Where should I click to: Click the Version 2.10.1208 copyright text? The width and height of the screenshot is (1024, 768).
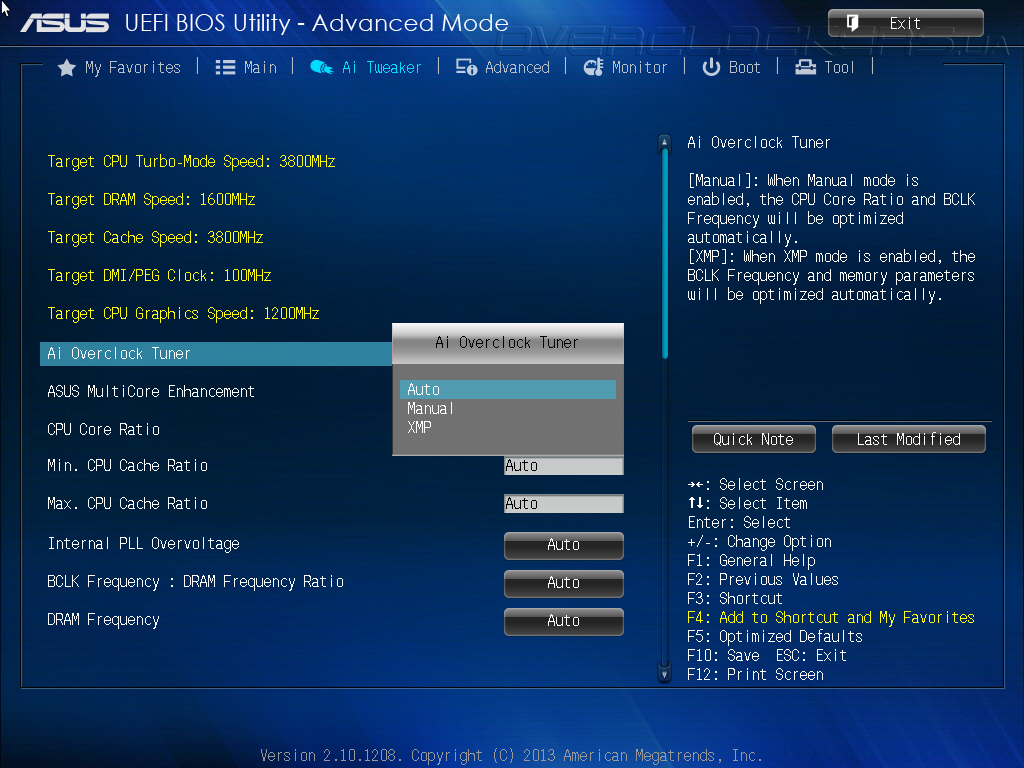(511, 756)
